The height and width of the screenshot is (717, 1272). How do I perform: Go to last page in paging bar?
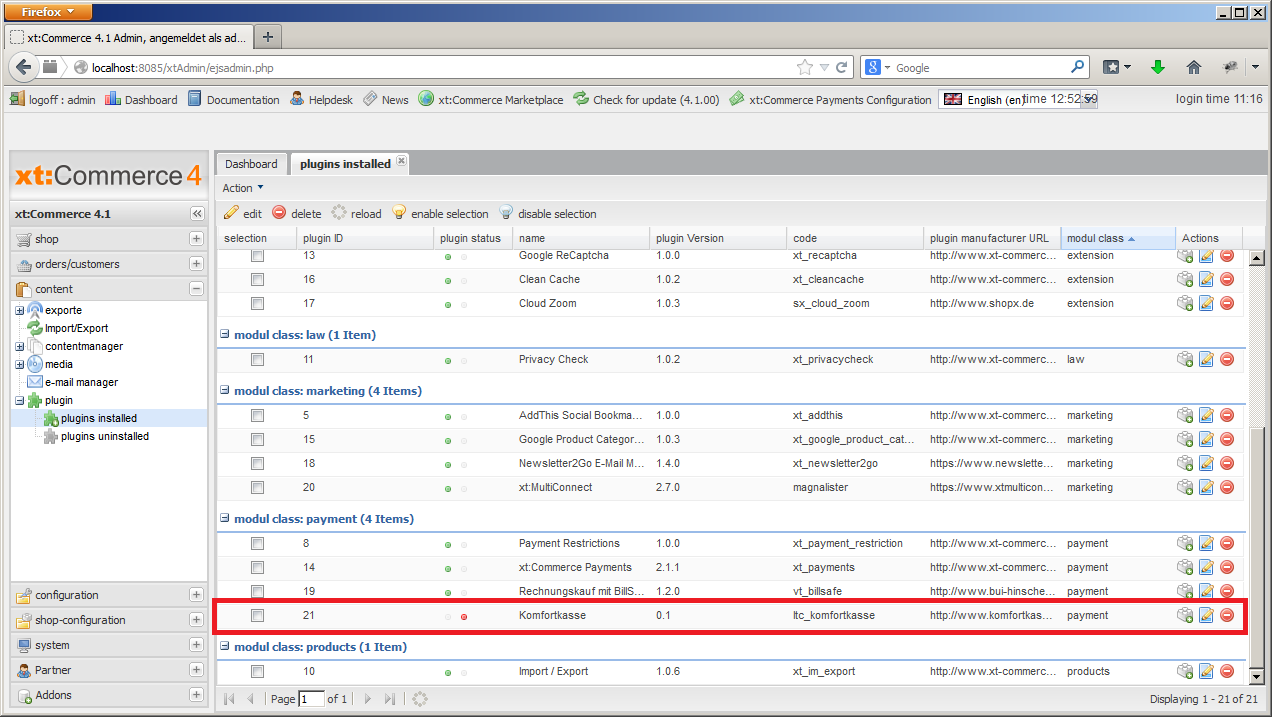click(x=390, y=699)
